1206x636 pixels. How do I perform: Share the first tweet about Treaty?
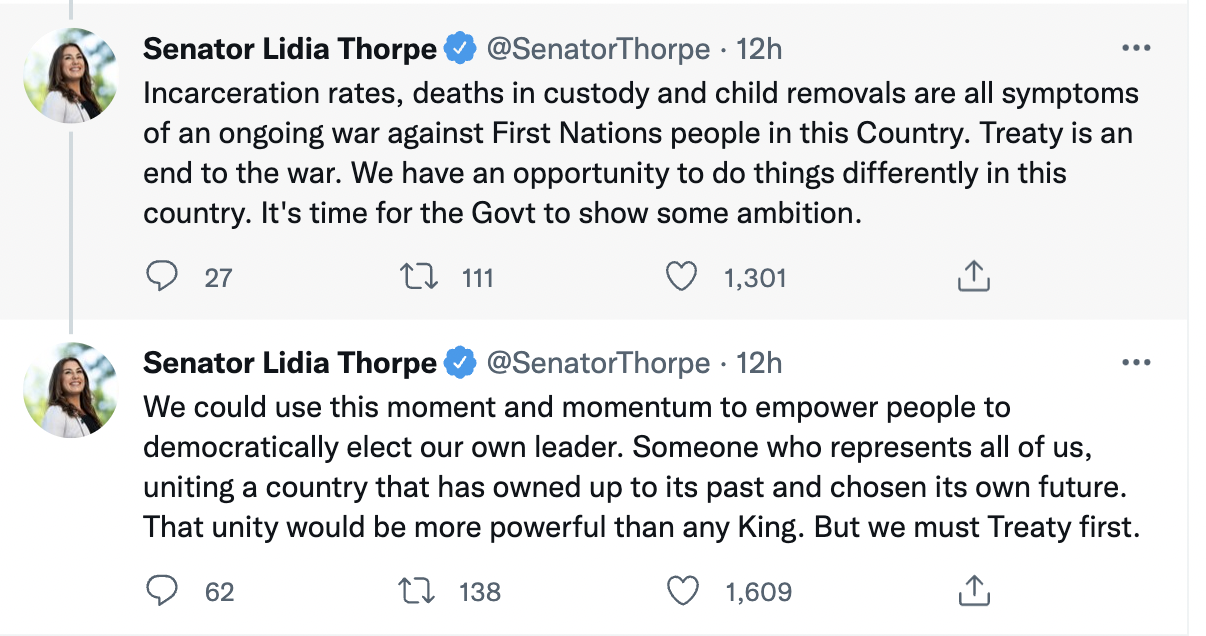point(973,276)
